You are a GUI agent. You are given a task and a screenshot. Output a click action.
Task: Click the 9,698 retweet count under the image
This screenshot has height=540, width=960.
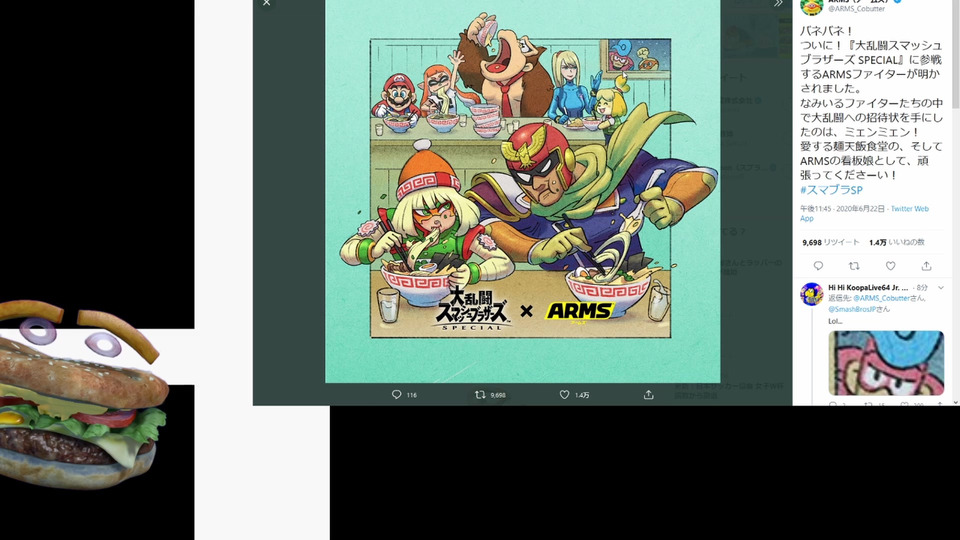[498, 396]
